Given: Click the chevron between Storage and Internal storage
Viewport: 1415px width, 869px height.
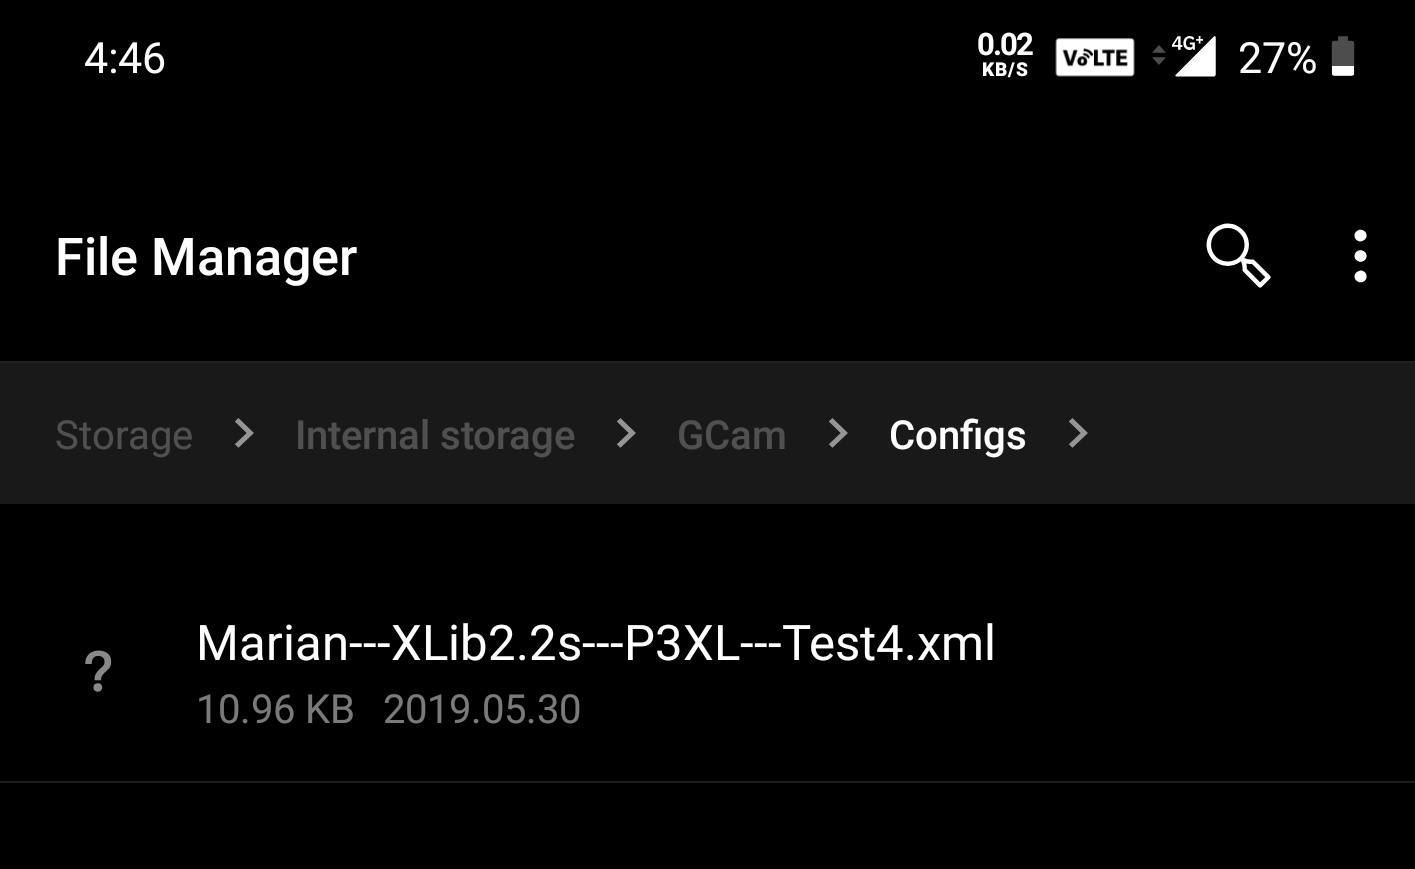Looking at the screenshot, I should click(243, 434).
